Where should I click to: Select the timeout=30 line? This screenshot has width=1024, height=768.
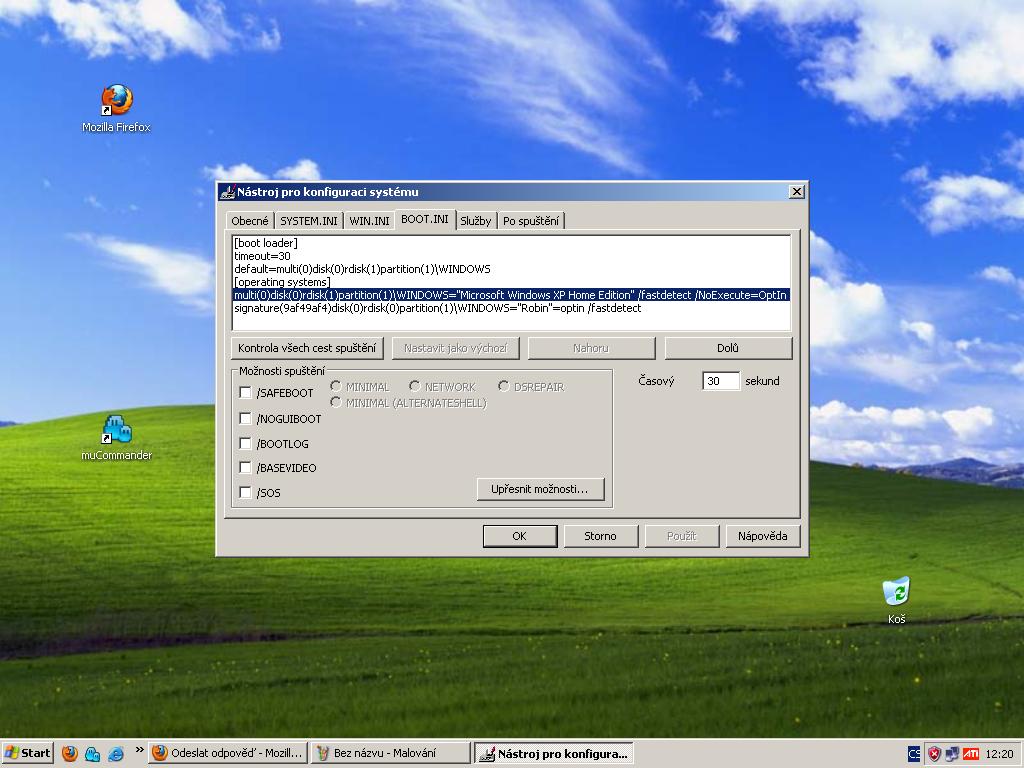pos(263,256)
